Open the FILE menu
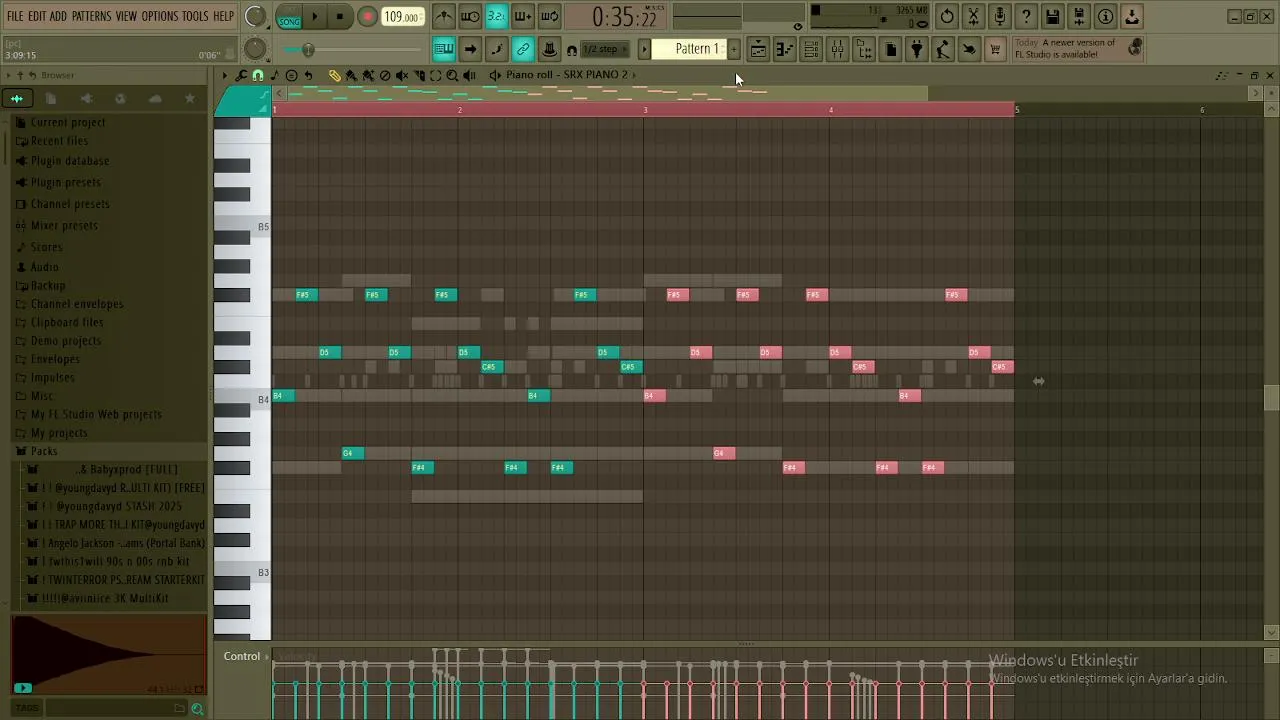1280x720 pixels. point(15,16)
